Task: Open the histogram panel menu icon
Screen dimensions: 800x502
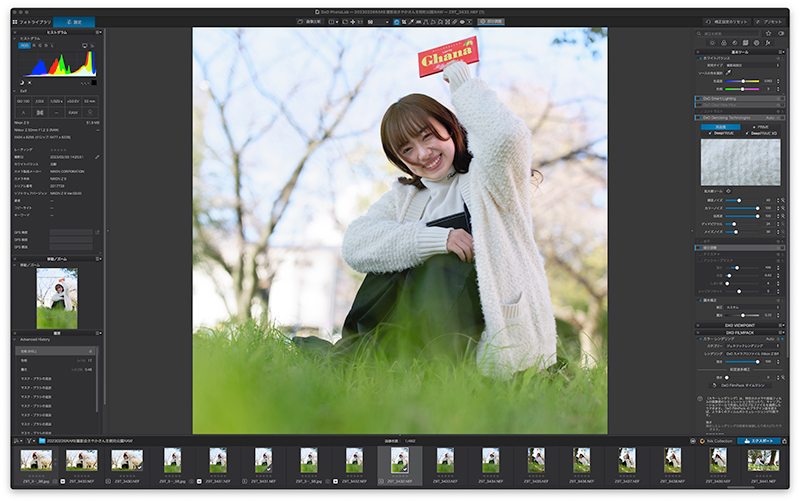Action: click(x=98, y=32)
